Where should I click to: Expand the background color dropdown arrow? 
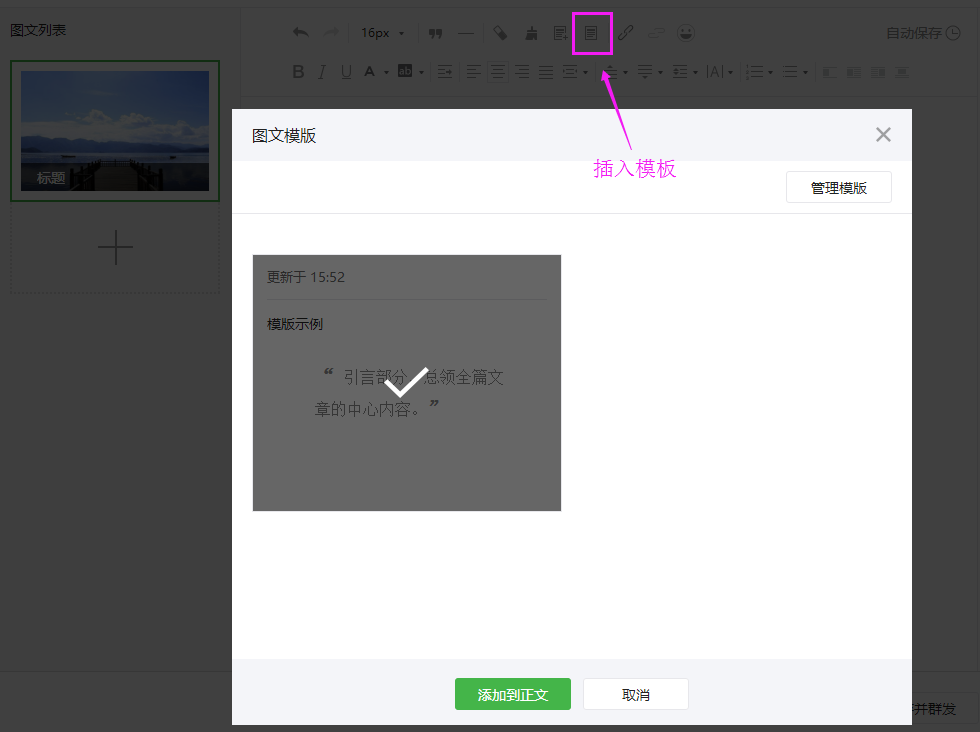click(421, 73)
